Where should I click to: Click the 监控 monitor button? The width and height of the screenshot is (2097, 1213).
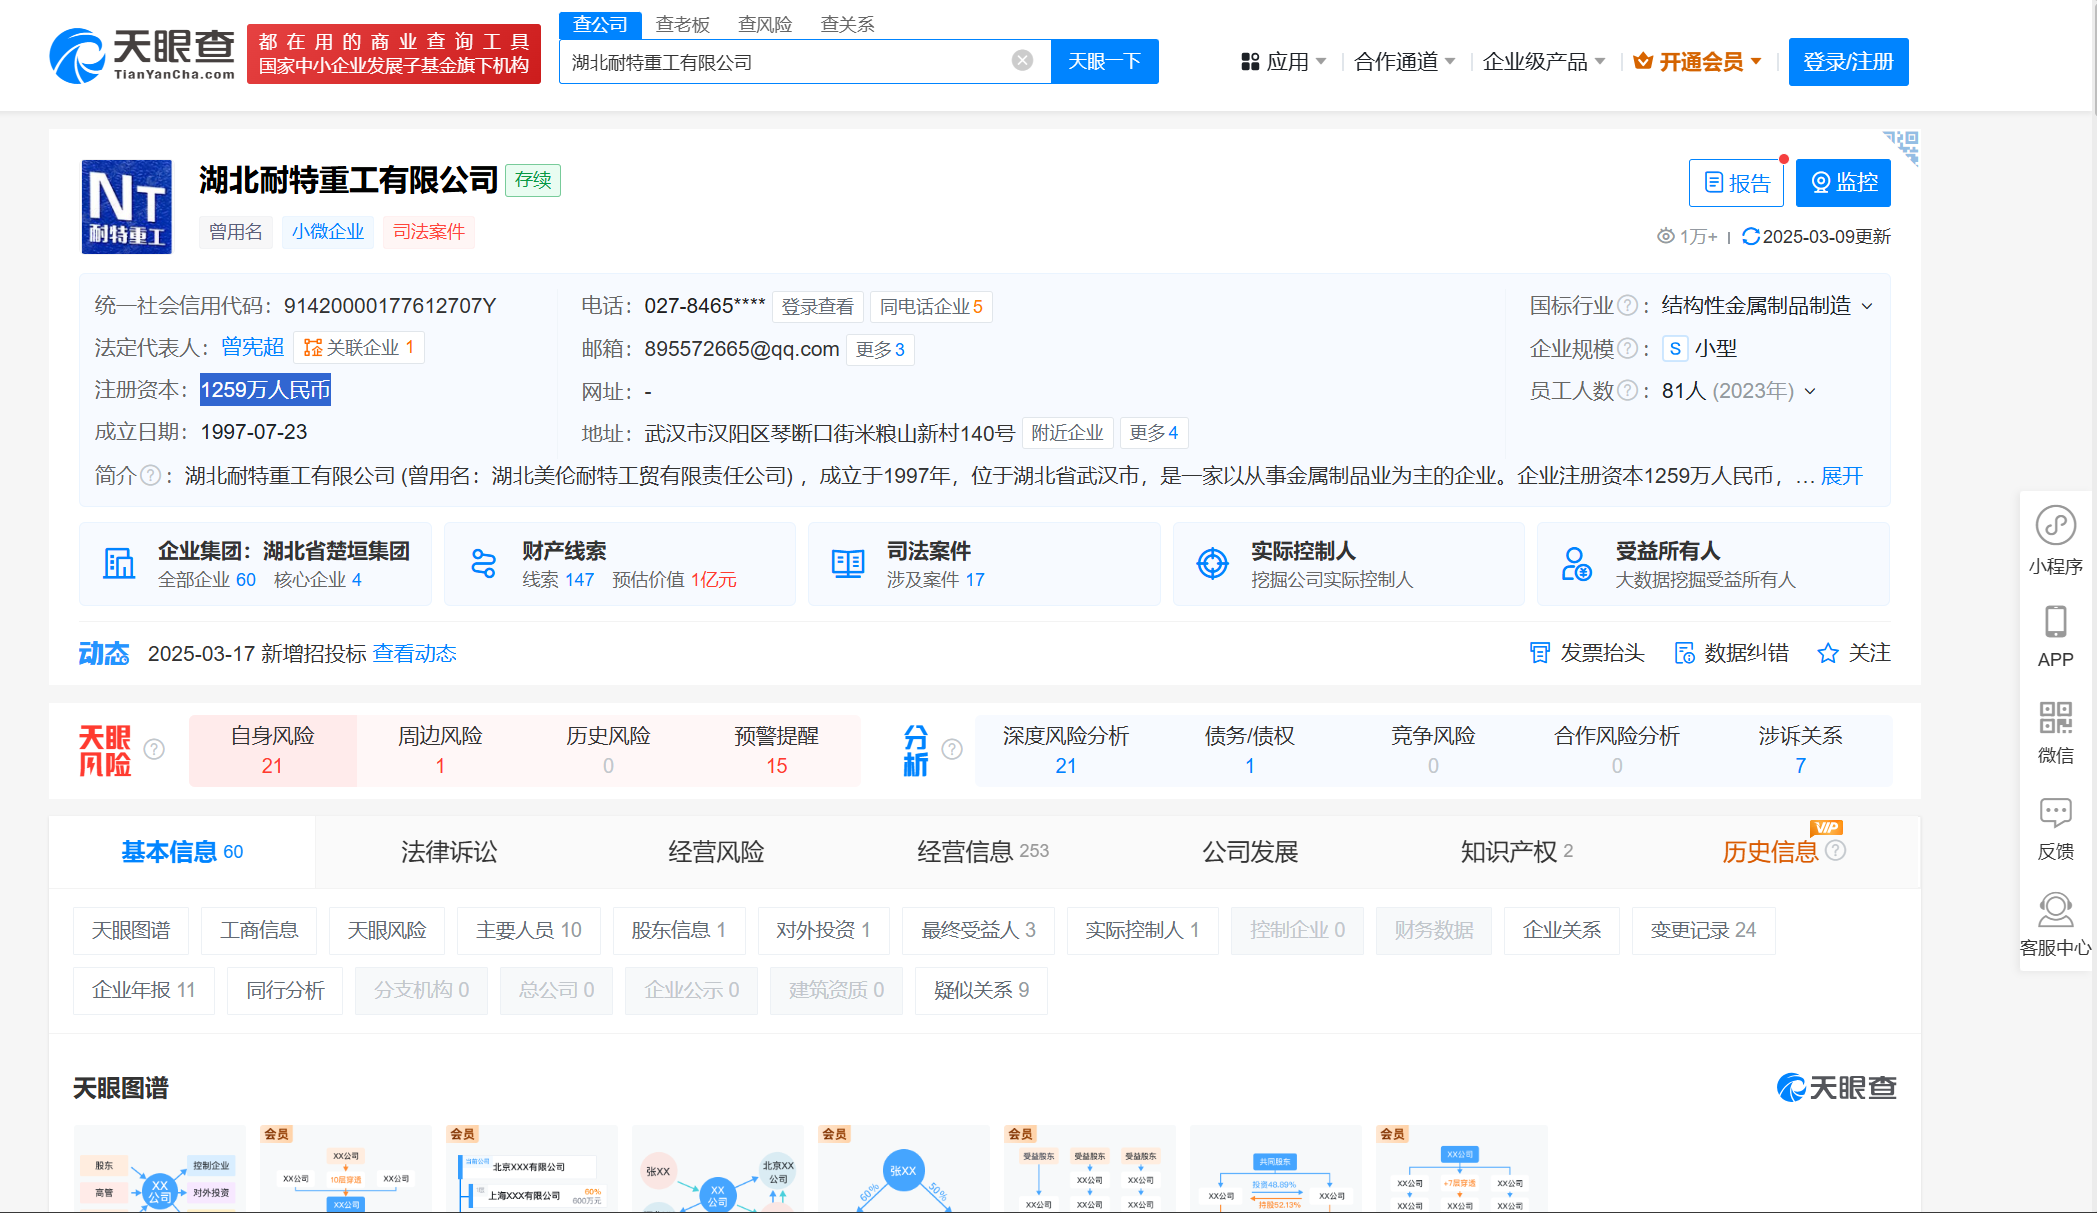click(1843, 183)
